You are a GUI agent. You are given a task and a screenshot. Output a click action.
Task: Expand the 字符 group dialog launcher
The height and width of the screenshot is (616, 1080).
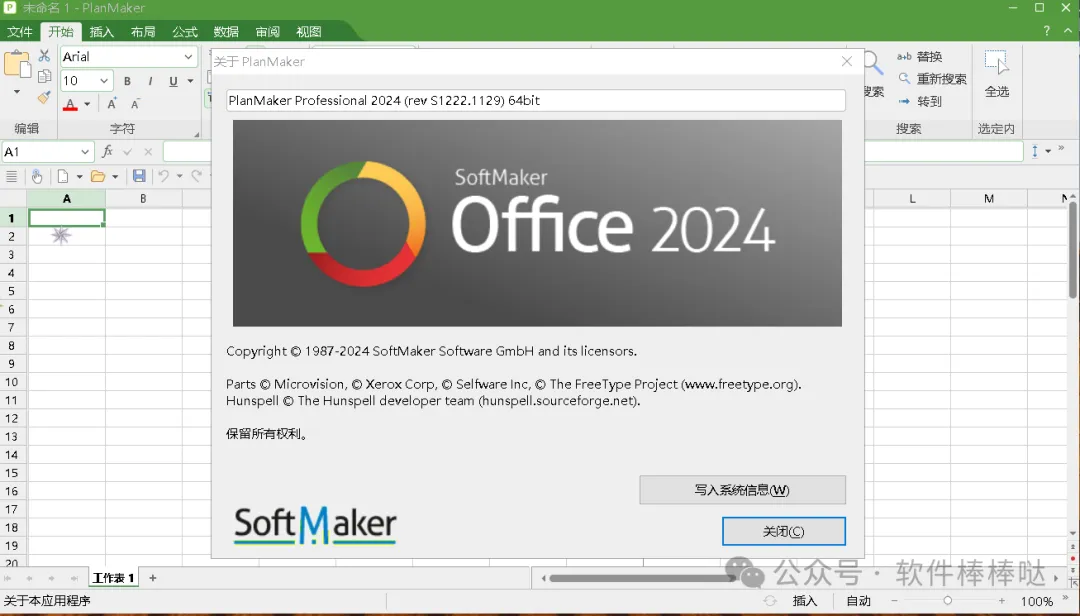click(x=197, y=134)
